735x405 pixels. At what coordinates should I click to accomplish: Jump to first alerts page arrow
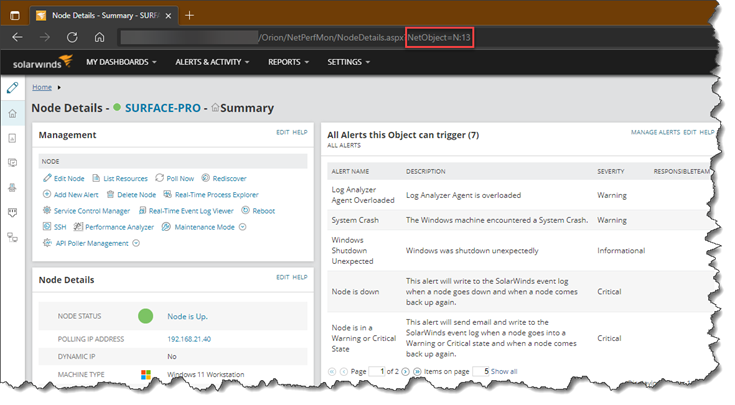click(332, 371)
